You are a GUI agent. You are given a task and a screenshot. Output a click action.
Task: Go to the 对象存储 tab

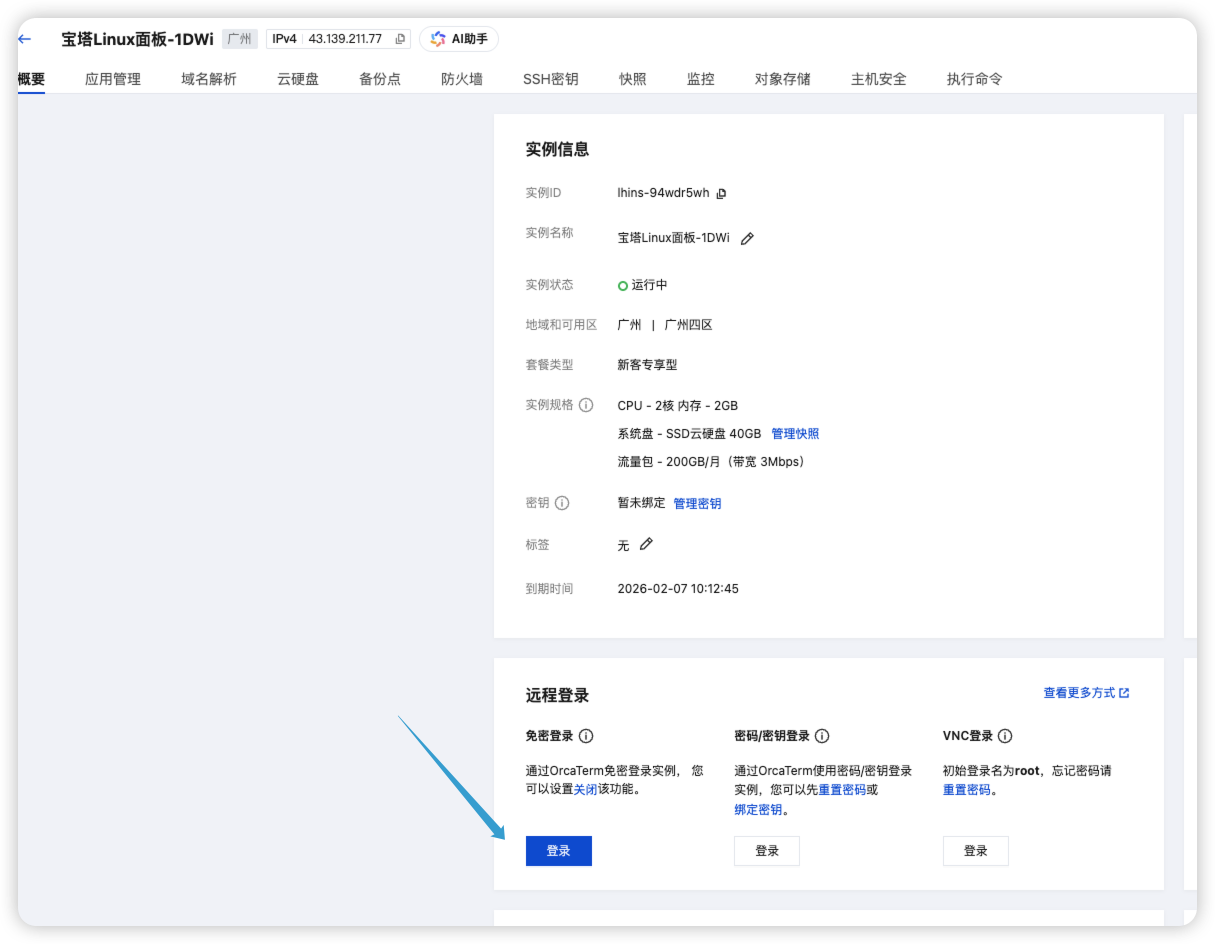click(783, 79)
